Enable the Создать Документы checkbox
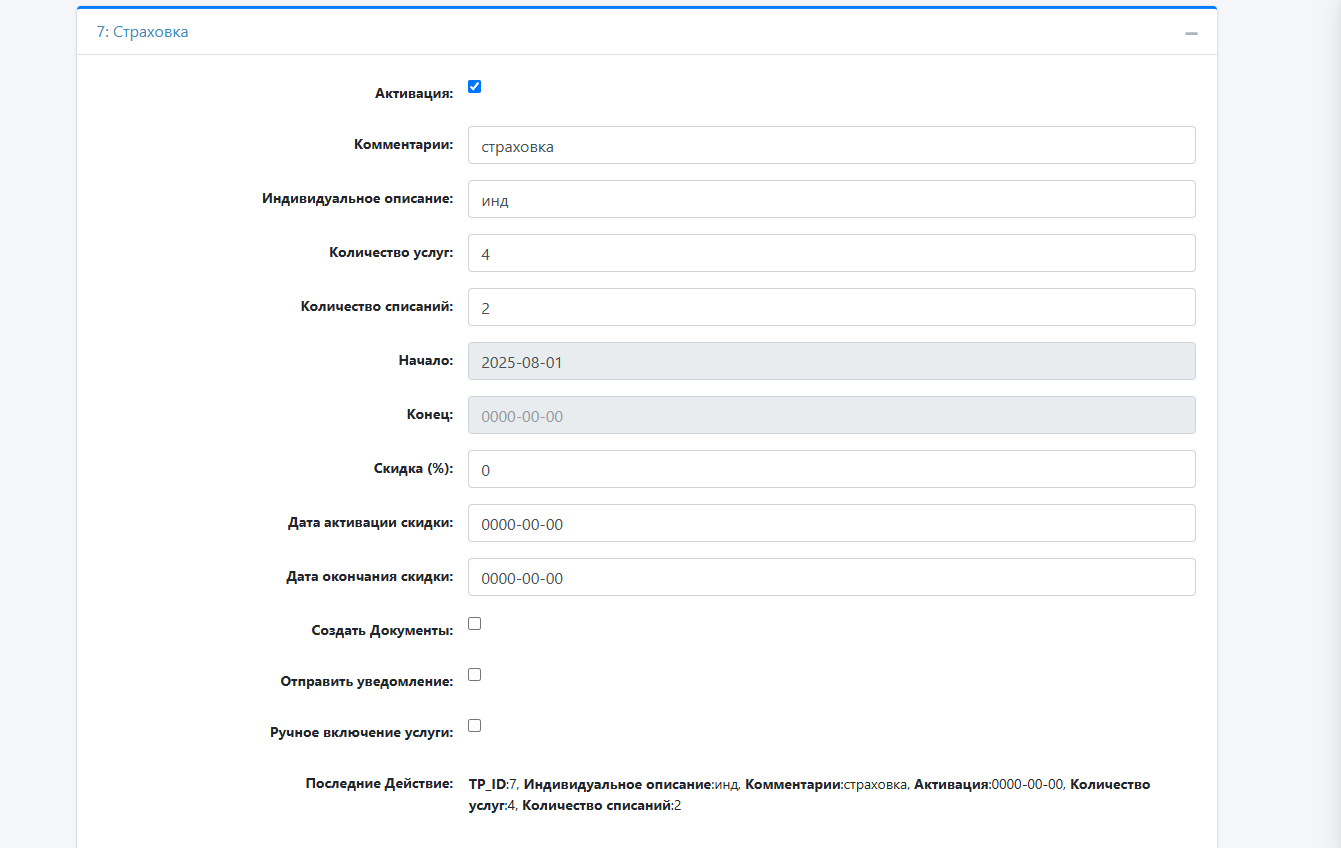 (475, 623)
